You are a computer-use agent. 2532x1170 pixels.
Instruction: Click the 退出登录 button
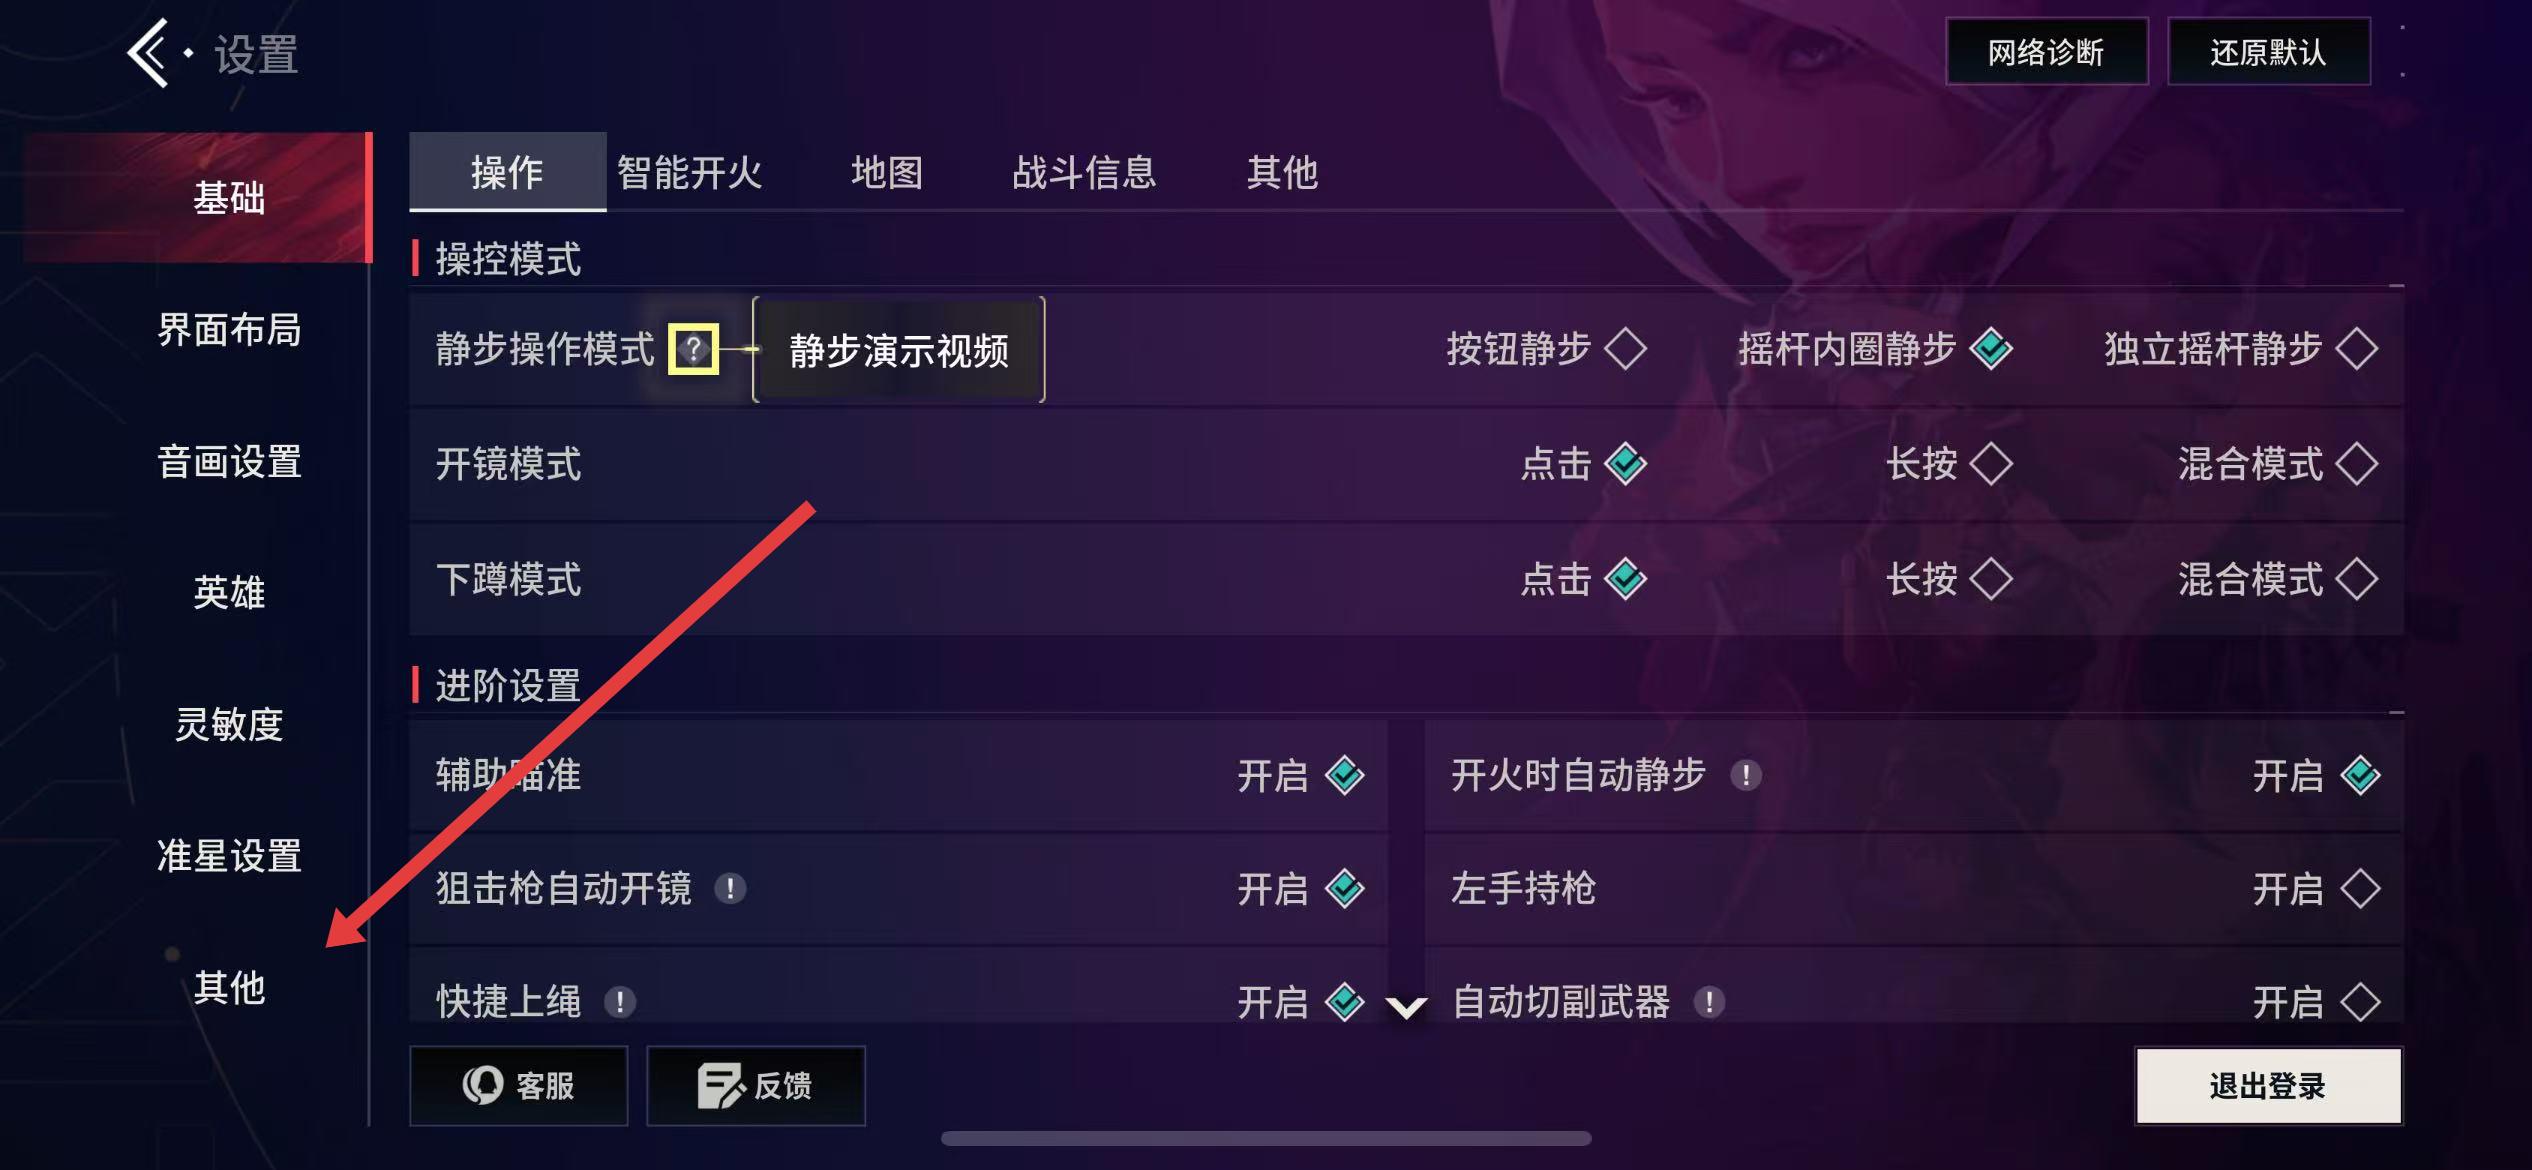tap(2268, 1086)
